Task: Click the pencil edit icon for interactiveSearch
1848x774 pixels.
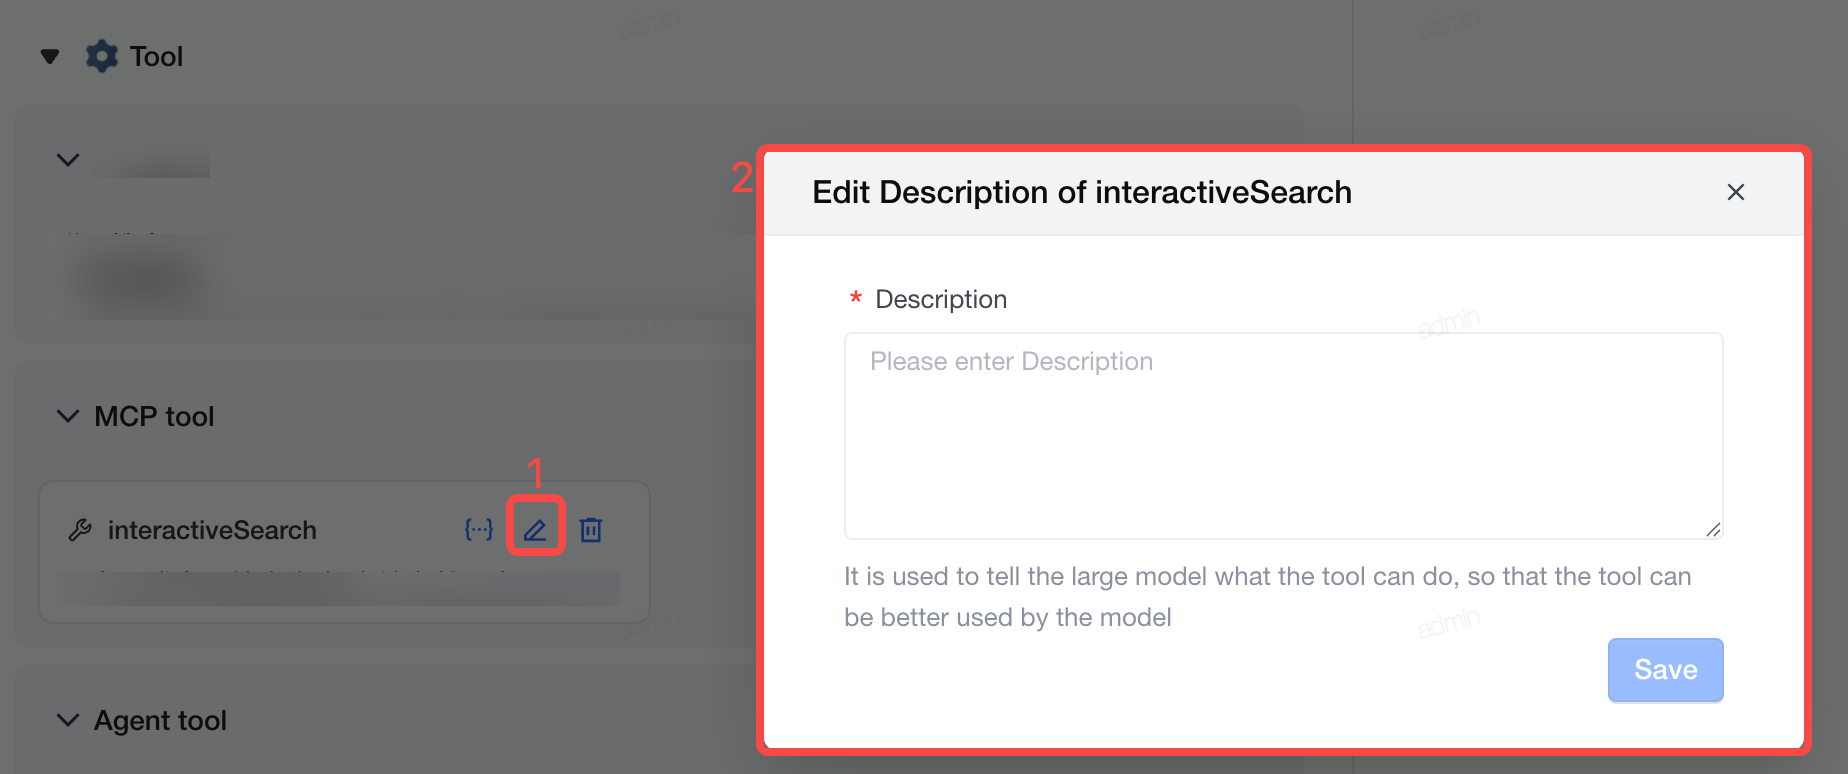Action: [x=535, y=530]
